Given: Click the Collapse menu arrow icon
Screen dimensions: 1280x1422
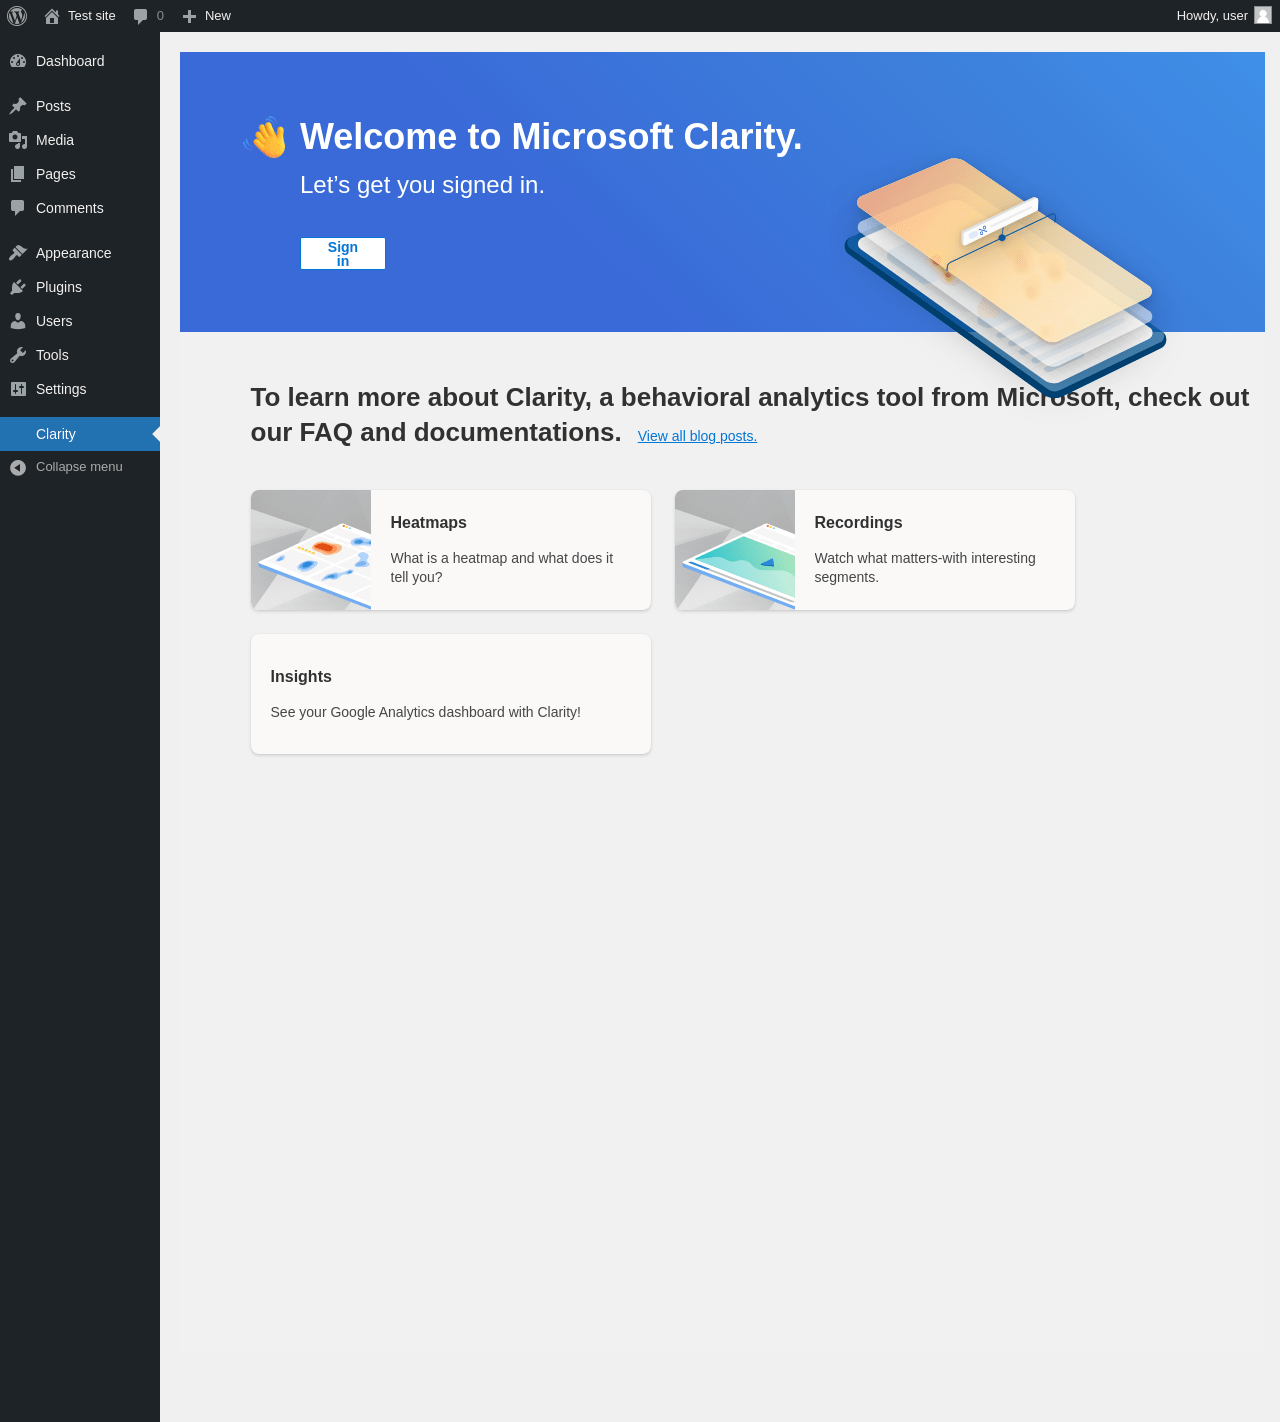Looking at the screenshot, I should [18, 467].
